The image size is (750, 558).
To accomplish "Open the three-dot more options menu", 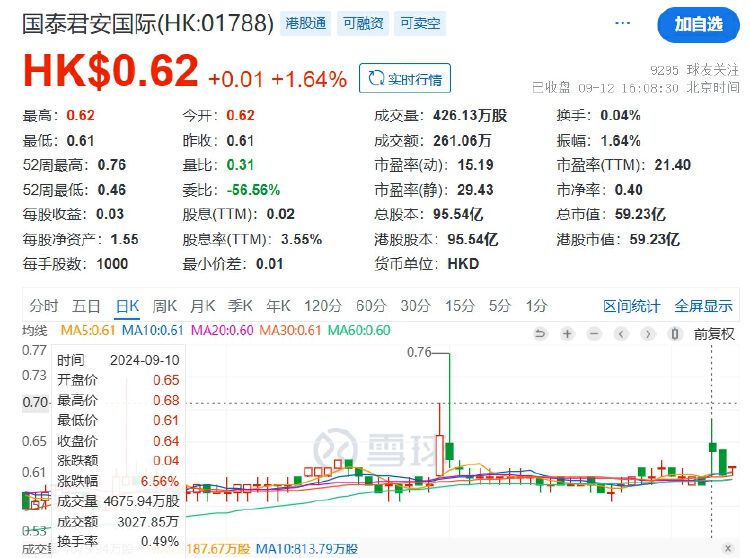I will pyautogui.click(x=622, y=23).
